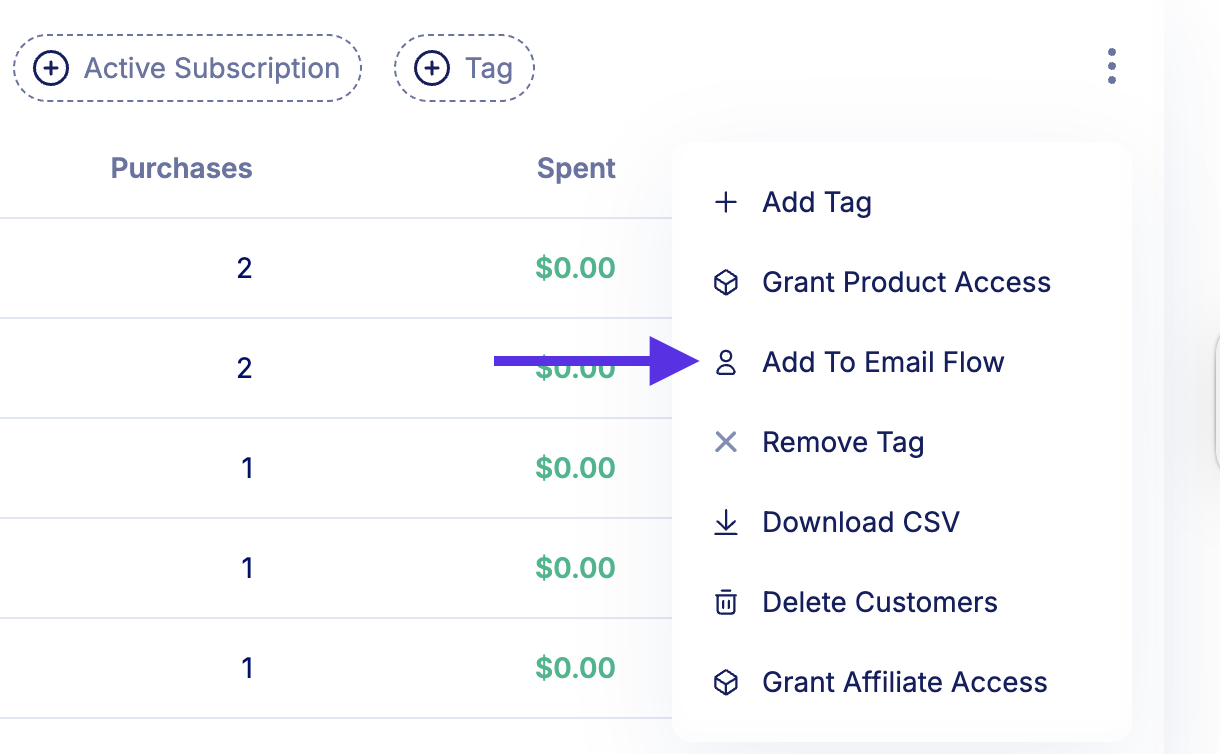Click the cube icon for Grant Affiliate Access

(x=726, y=682)
